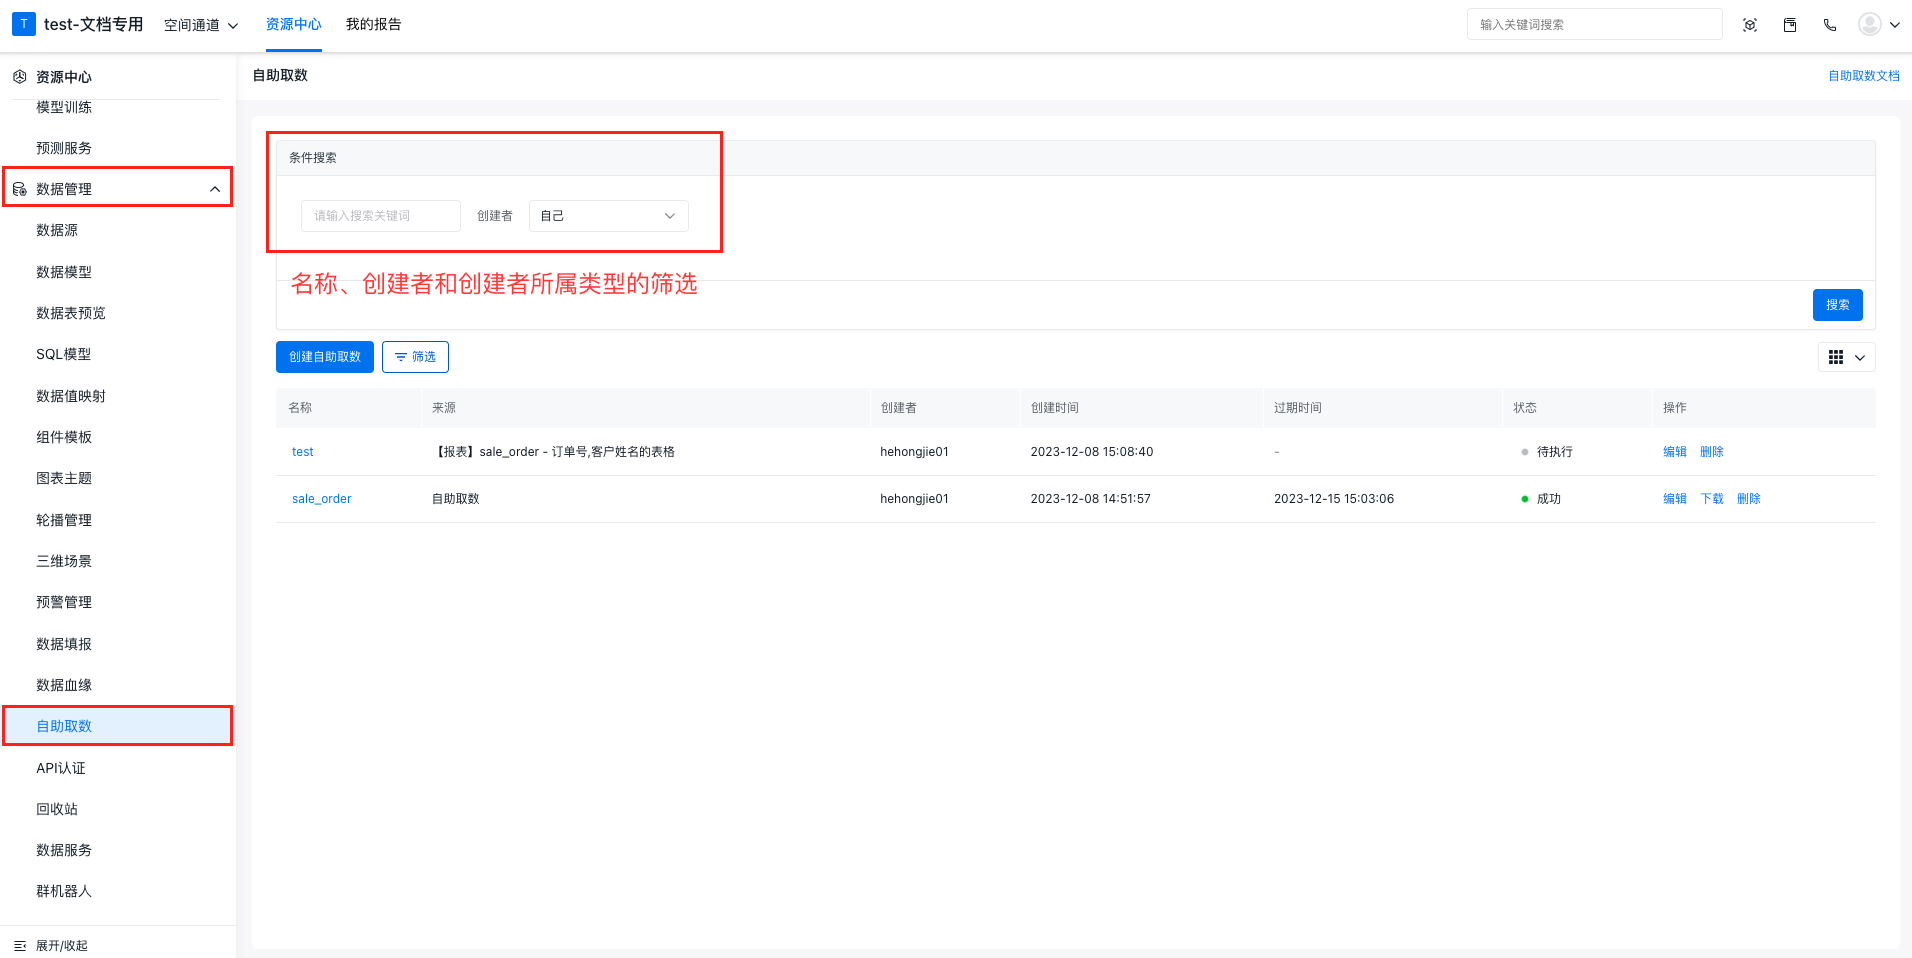Click the phone contact icon
This screenshot has height=958, width=1912.
click(1830, 25)
